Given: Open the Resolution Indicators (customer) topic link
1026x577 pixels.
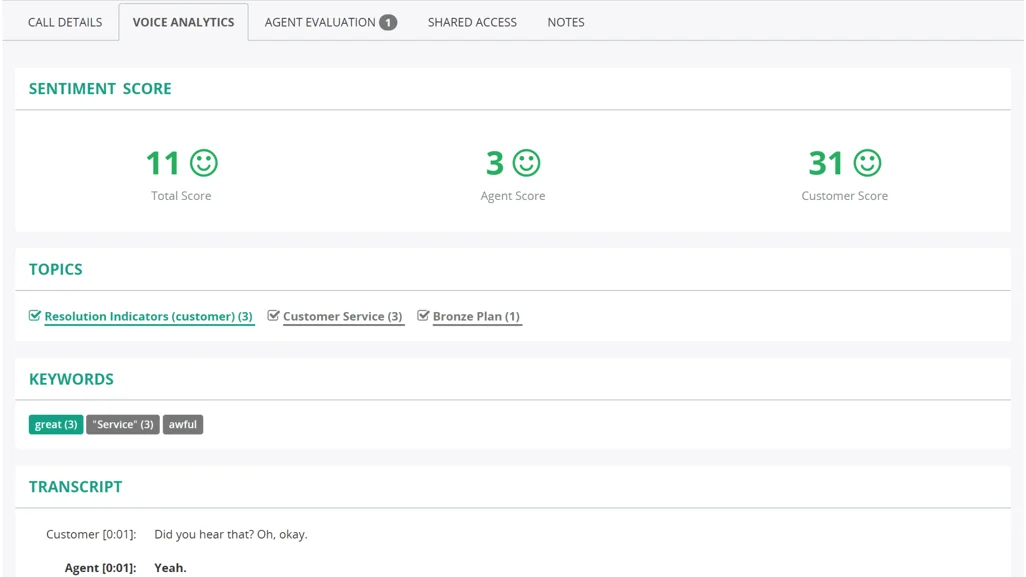Looking at the screenshot, I should (148, 316).
